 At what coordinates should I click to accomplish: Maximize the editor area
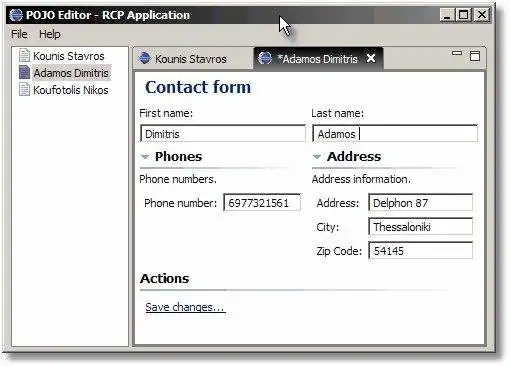(x=475, y=56)
